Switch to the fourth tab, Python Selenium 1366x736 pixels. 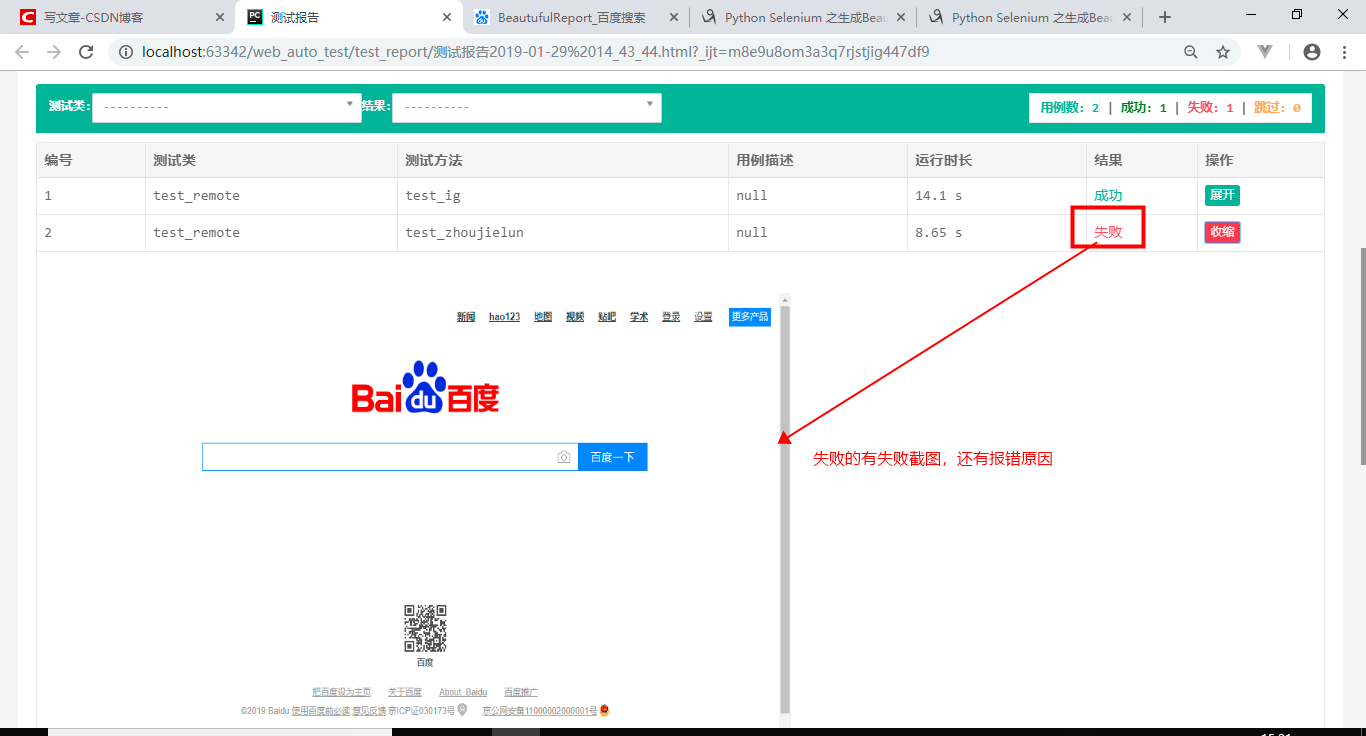click(803, 17)
